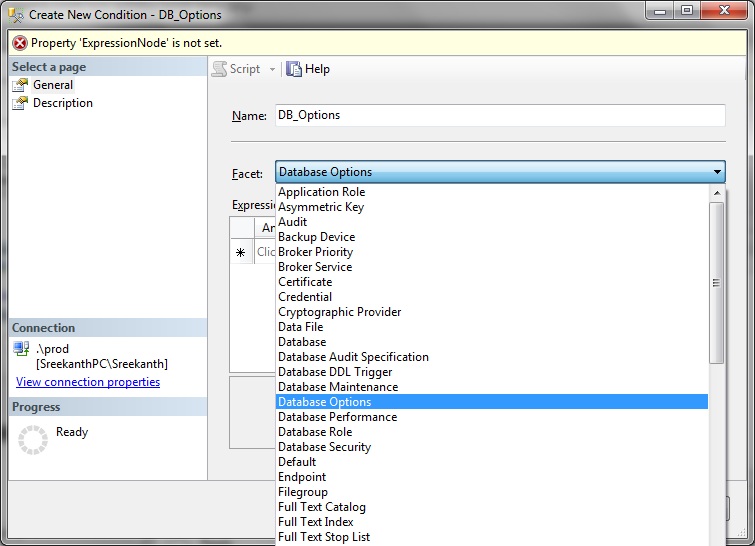Click the Name text field
The height and width of the screenshot is (546, 755).
pyautogui.click(x=498, y=115)
